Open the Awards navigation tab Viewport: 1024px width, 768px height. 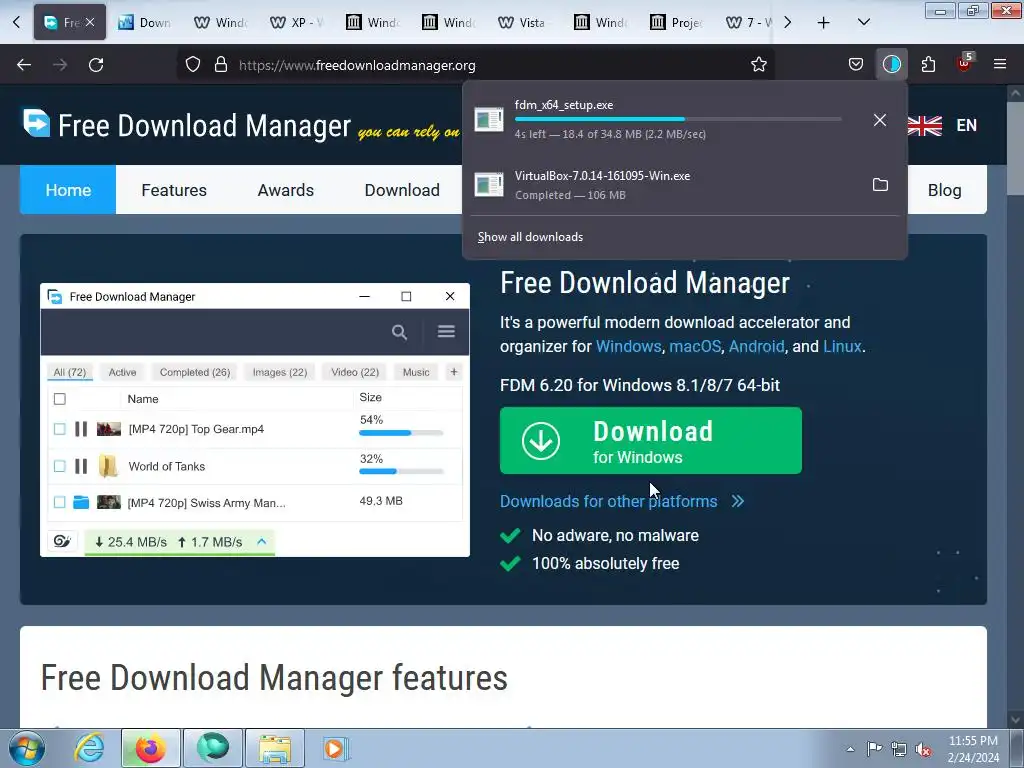[285, 190]
